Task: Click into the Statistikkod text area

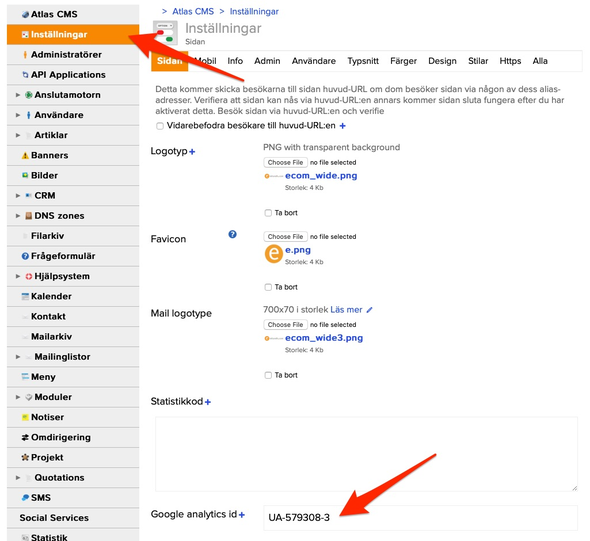Action: 366,454
